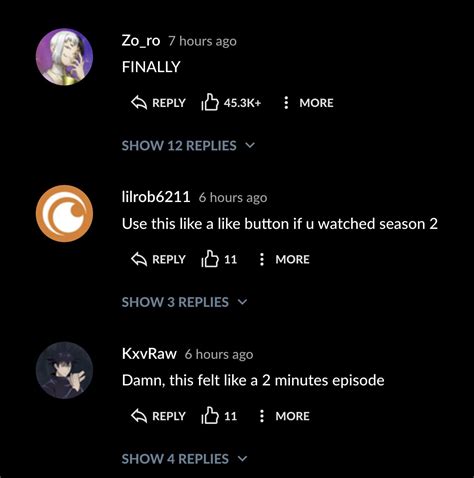The width and height of the screenshot is (474, 478).
Task: Click the 45.3K+ like count
Action: coord(242,103)
